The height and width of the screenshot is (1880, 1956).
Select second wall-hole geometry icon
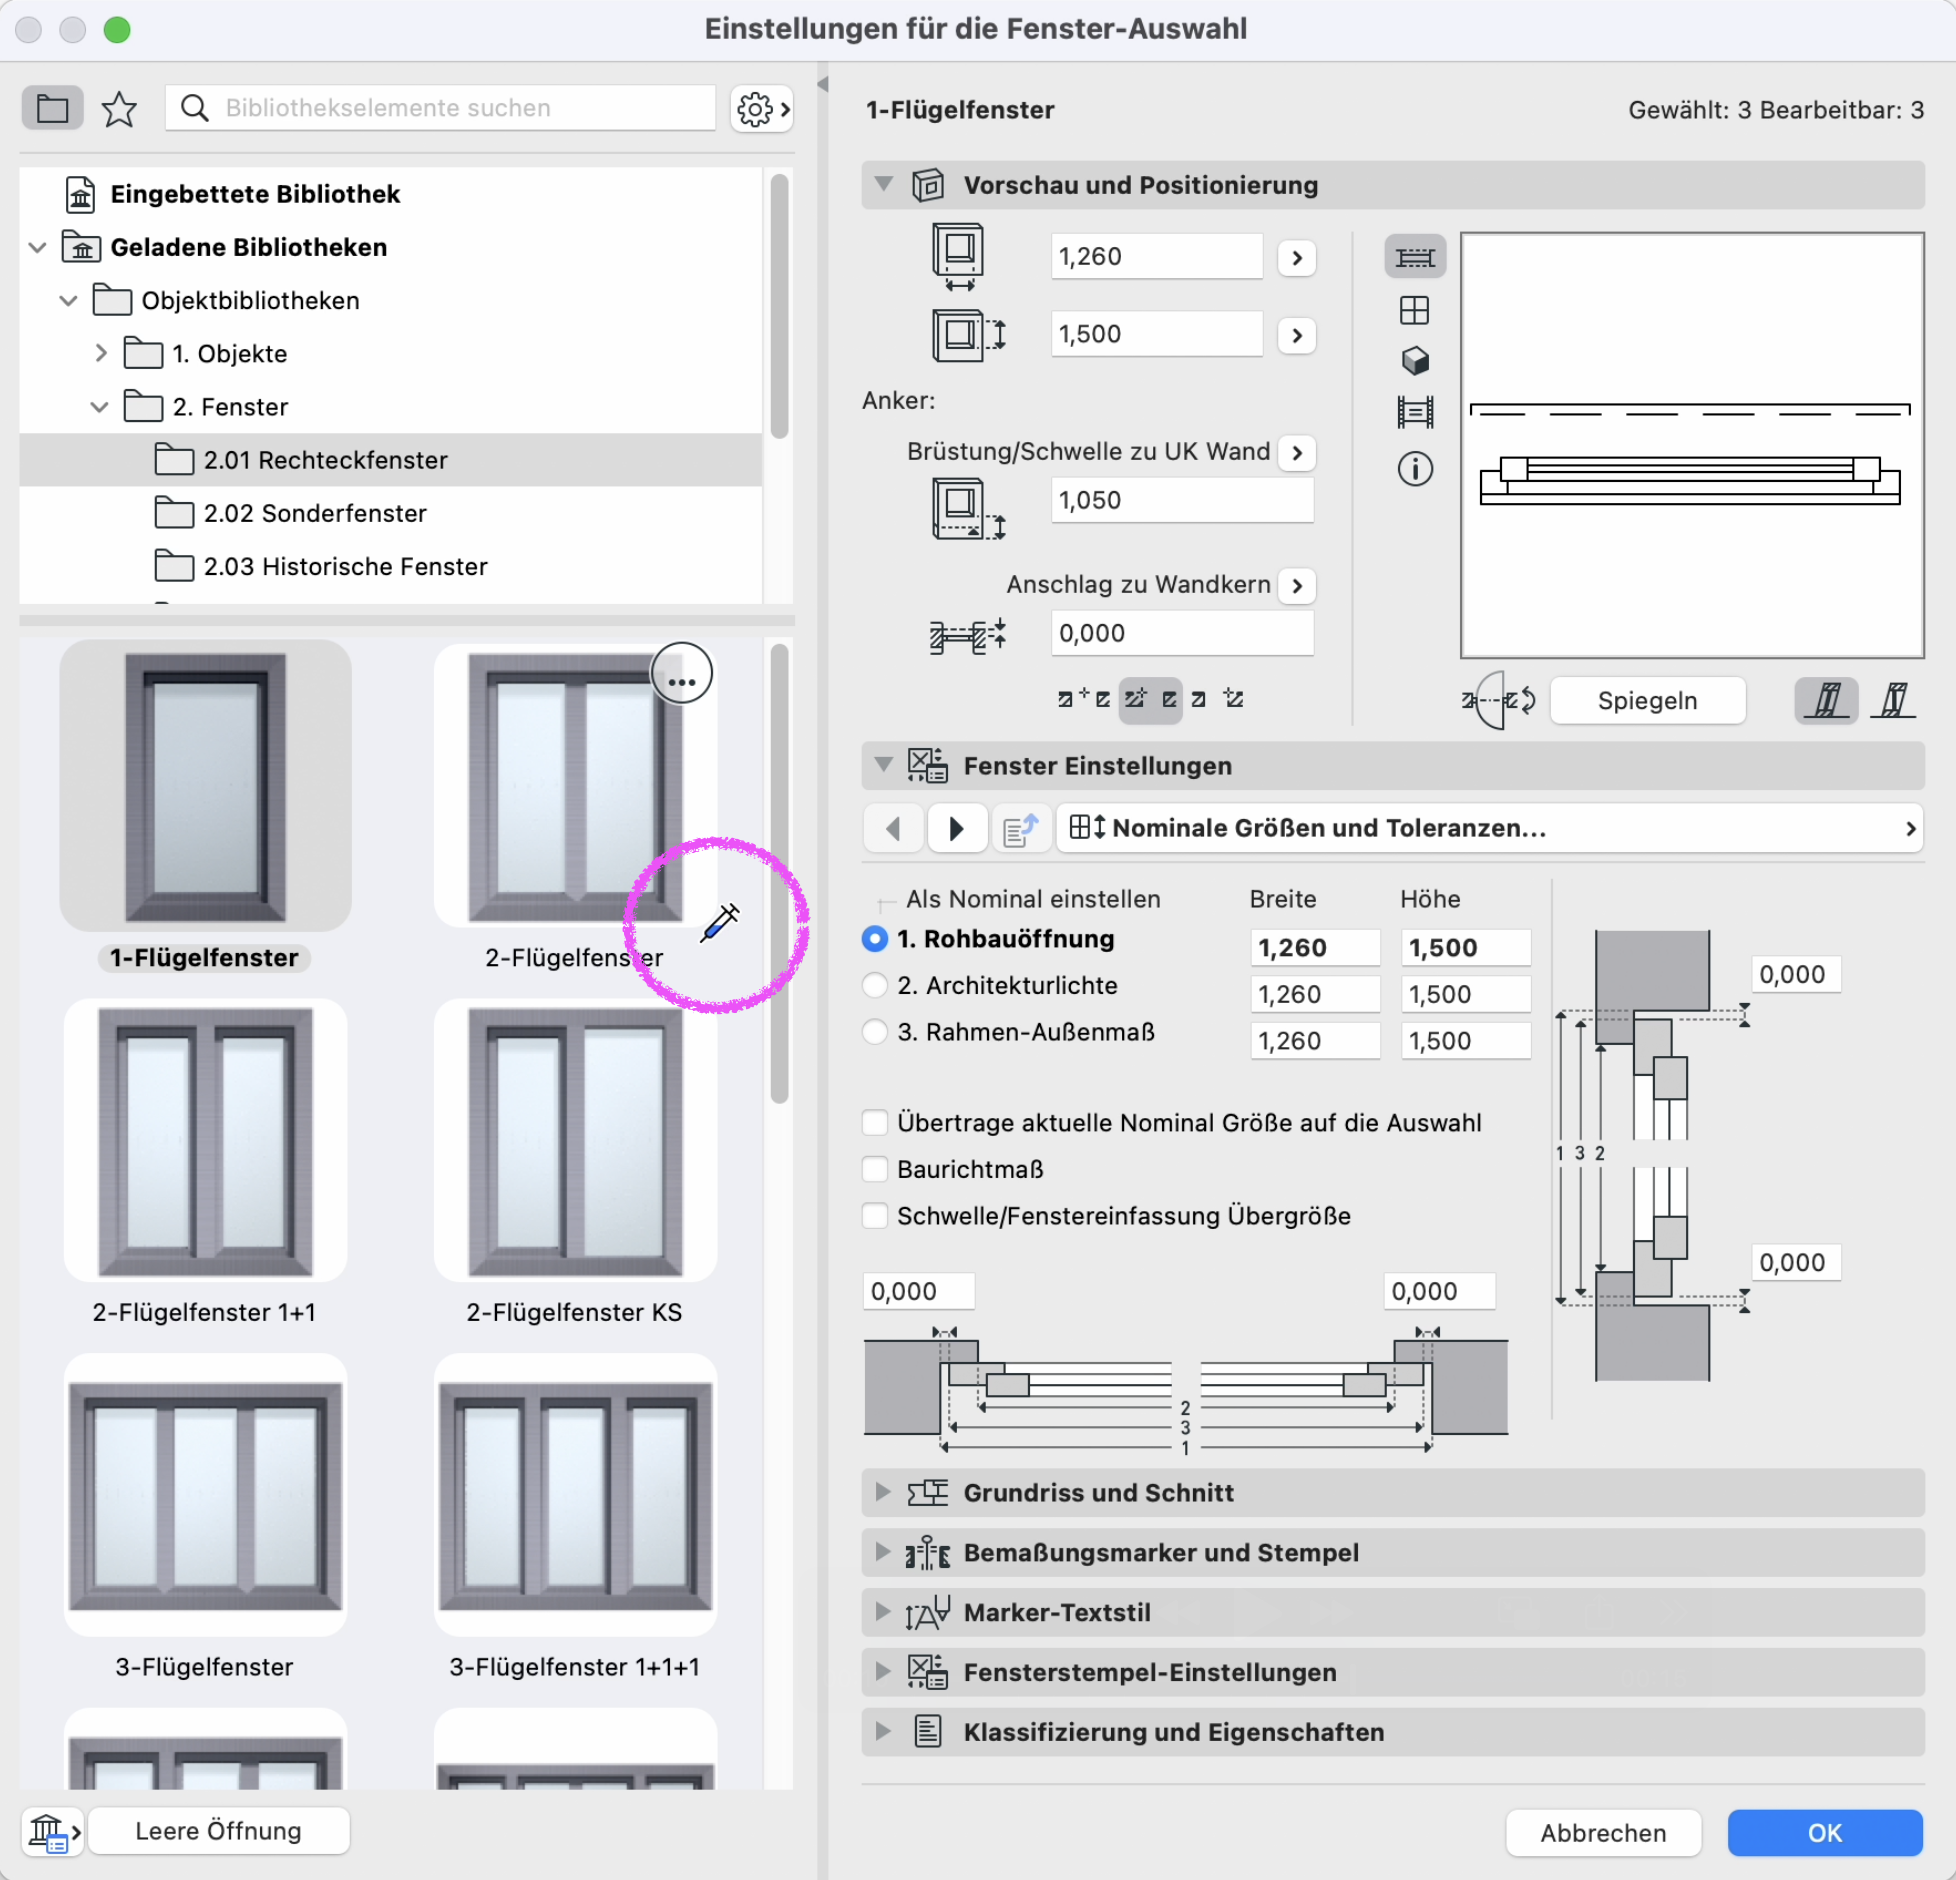1893,700
